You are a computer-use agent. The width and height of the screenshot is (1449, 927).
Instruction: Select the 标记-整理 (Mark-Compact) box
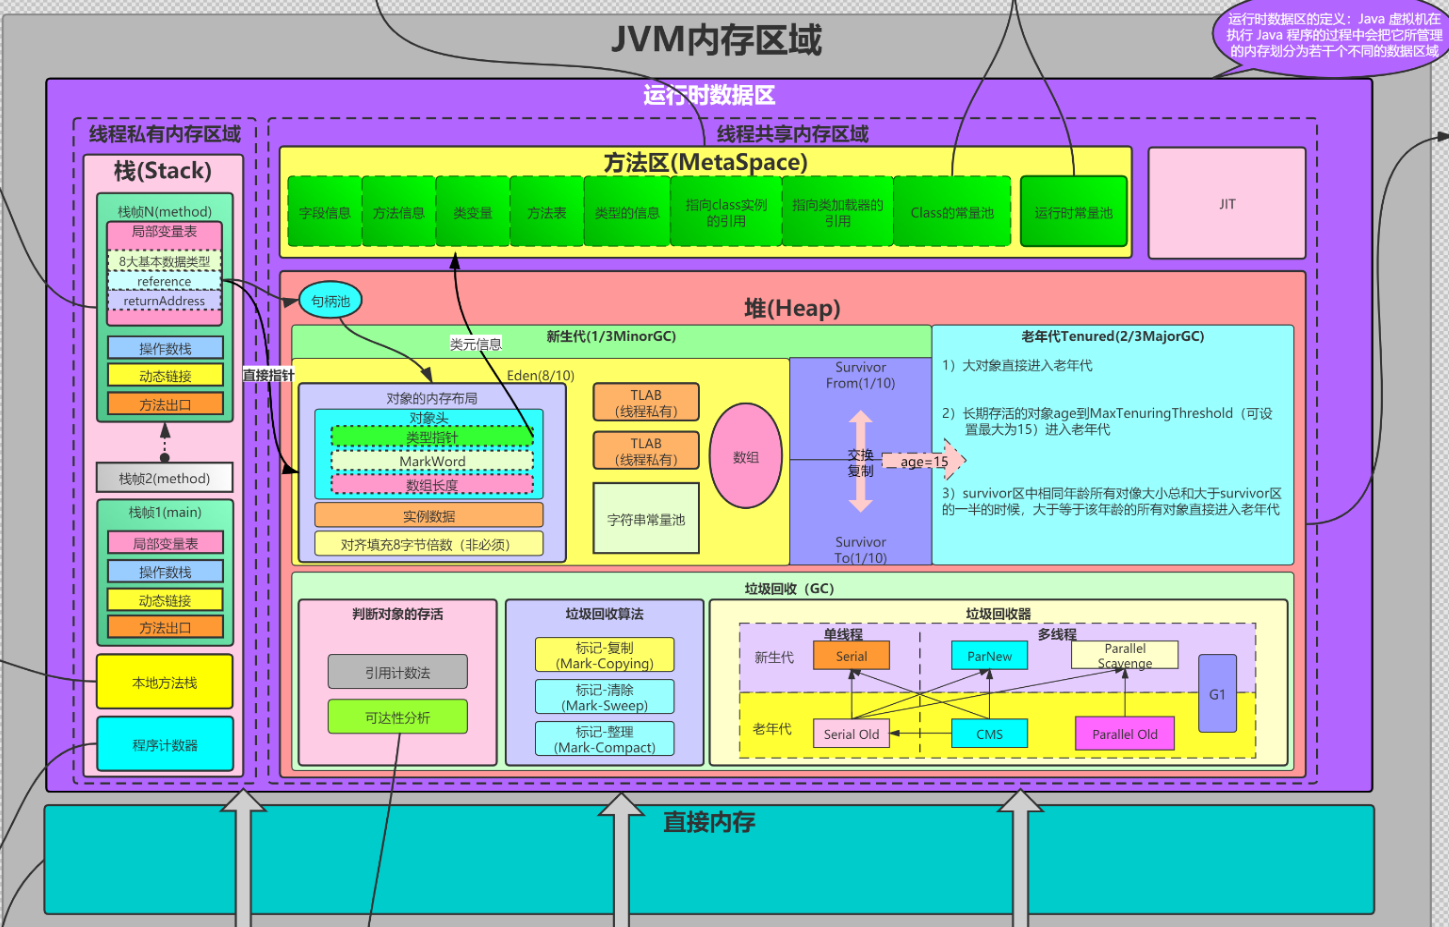(x=605, y=739)
